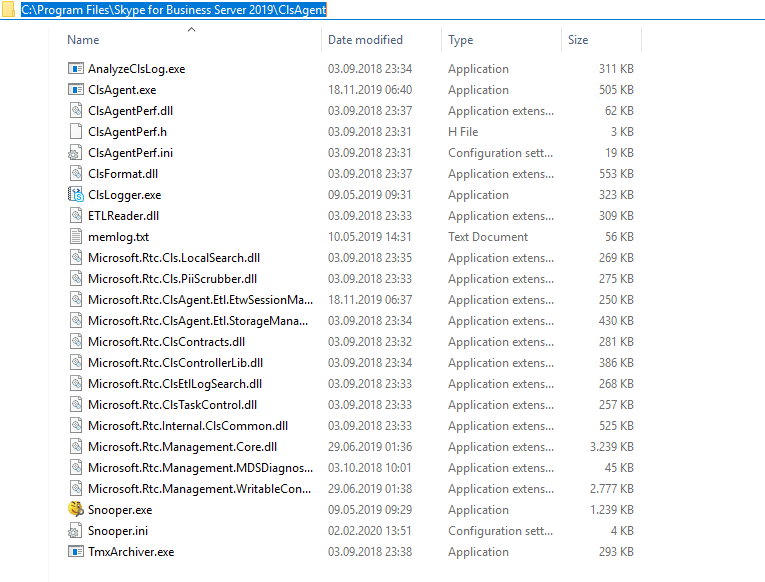Select the Microsoft.Rtc.ClsTaskControl.dll icon
Screen dimensions: 765x582
point(76,404)
